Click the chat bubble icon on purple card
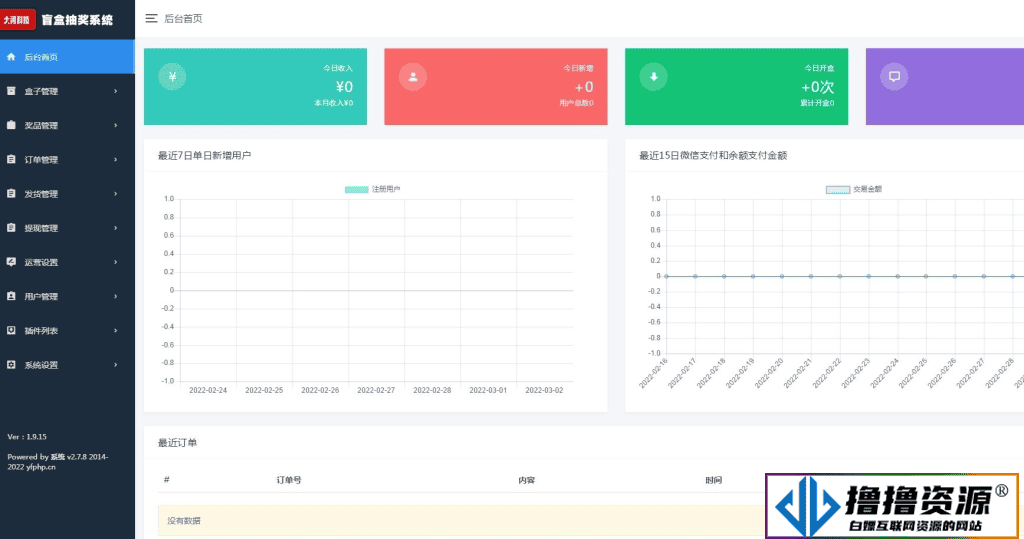Image resolution: width=1024 pixels, height=539 pixels. [894, 76]
